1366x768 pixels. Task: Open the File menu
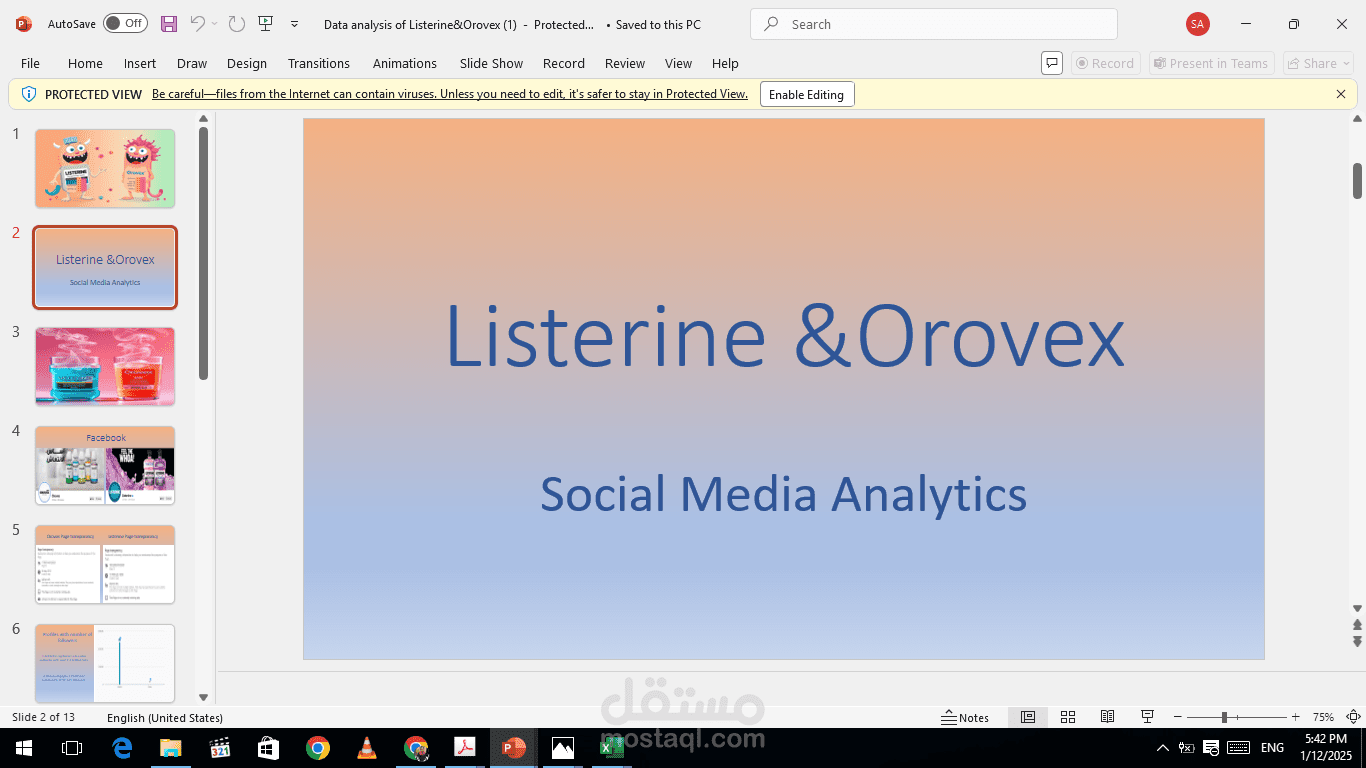(30, 63)
